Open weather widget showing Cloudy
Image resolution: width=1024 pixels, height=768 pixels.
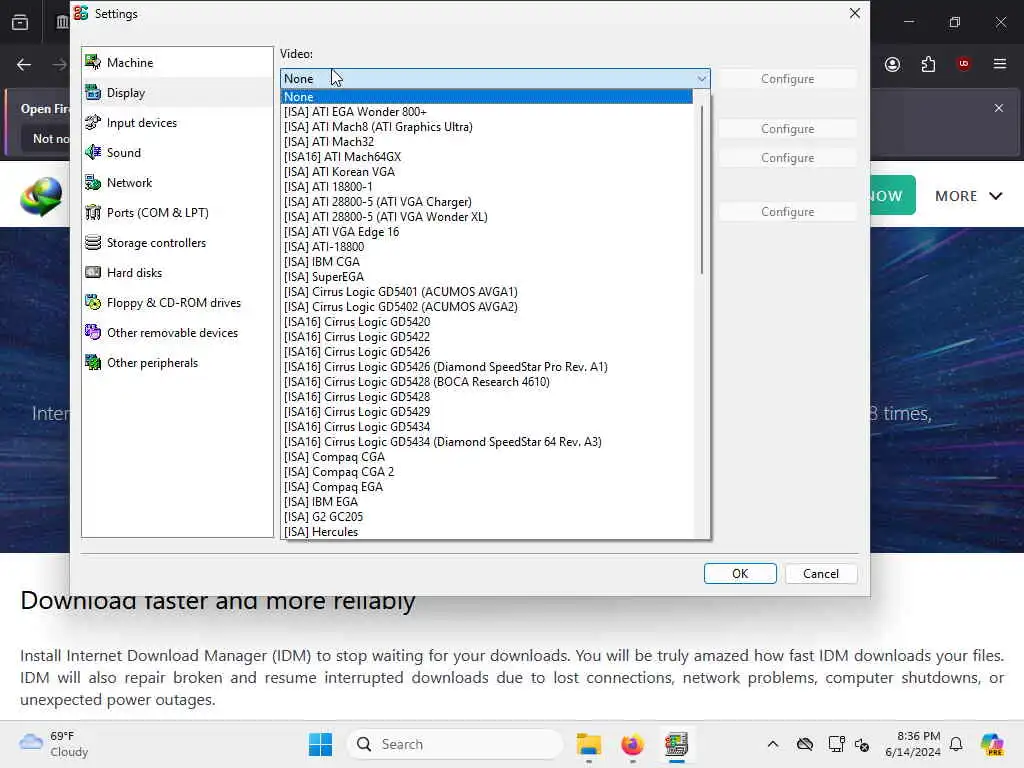pos(54,744)
